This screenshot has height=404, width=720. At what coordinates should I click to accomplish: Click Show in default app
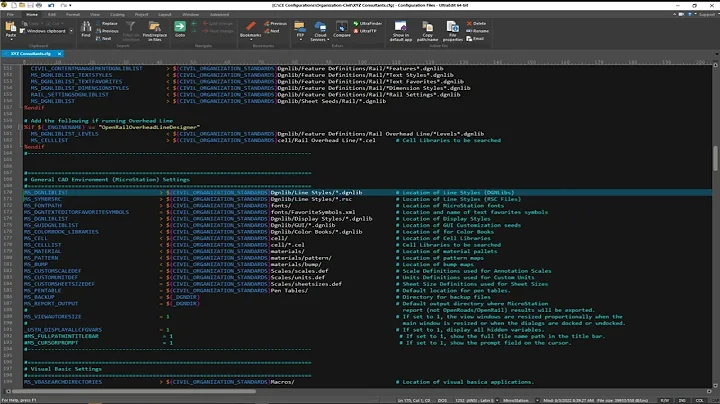[400, 30]
